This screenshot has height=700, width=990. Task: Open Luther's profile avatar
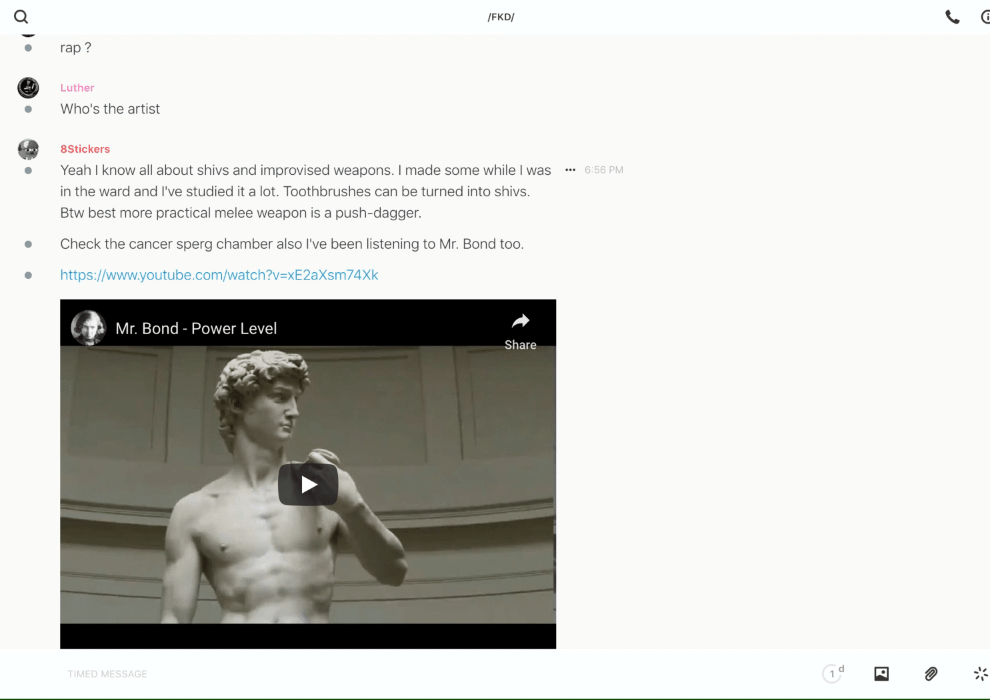tap(28, 88)
